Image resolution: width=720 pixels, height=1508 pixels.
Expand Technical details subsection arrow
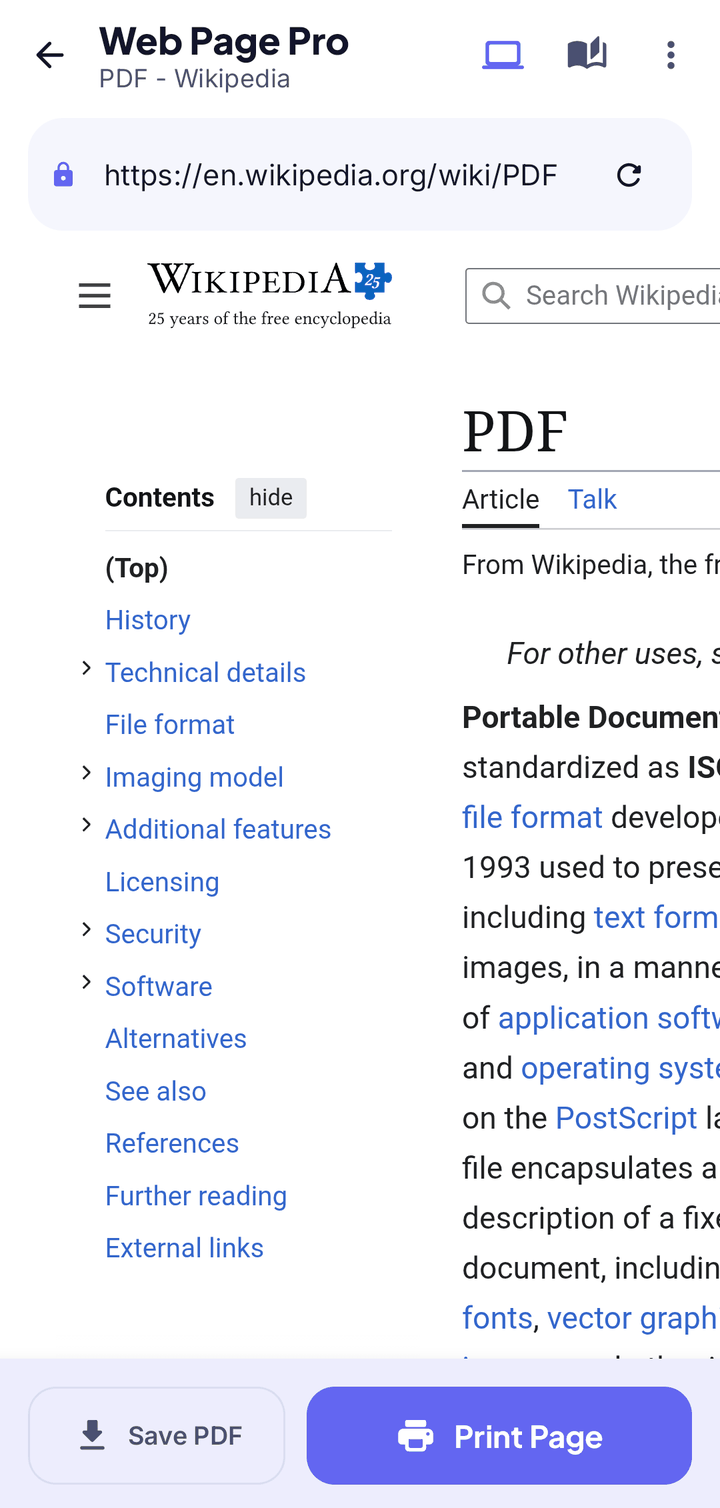tap(86, 668)
